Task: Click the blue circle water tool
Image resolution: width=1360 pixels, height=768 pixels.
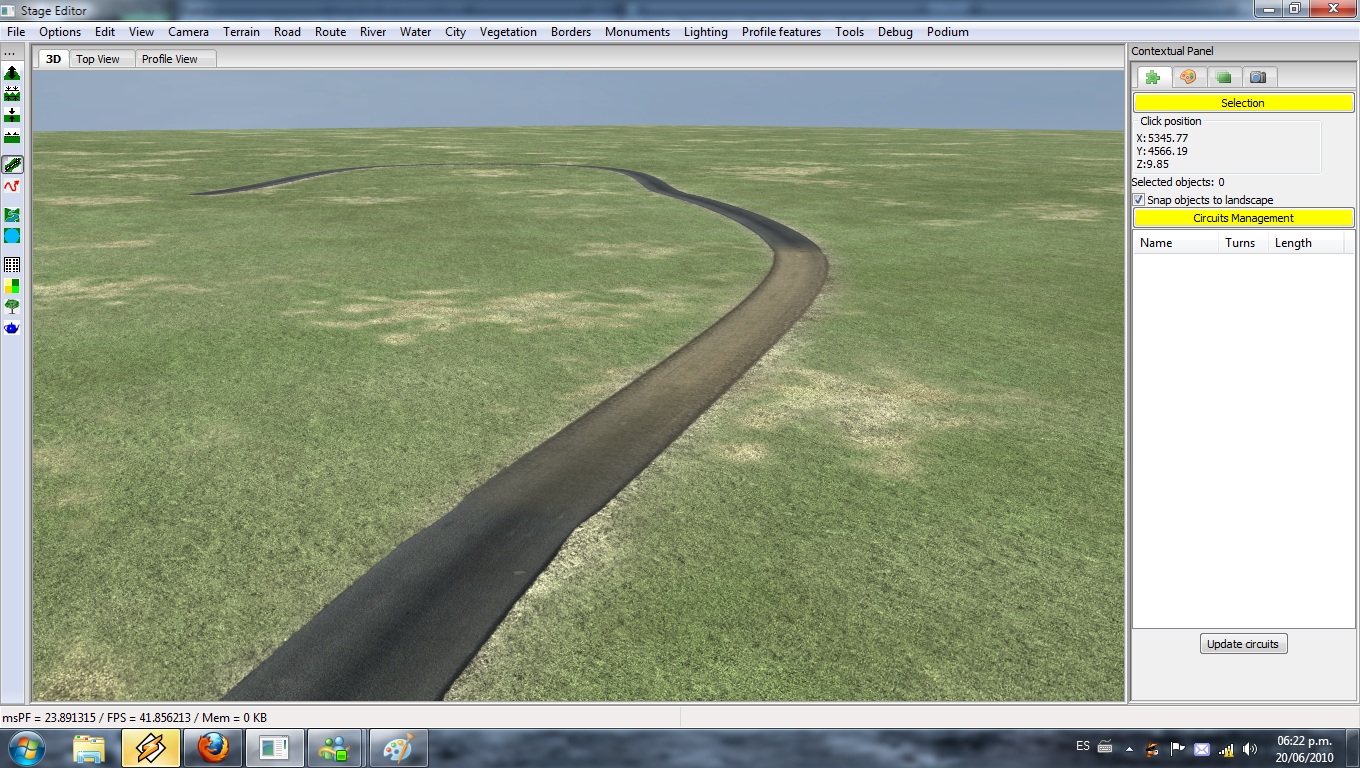Action: (x=12, y=236)
